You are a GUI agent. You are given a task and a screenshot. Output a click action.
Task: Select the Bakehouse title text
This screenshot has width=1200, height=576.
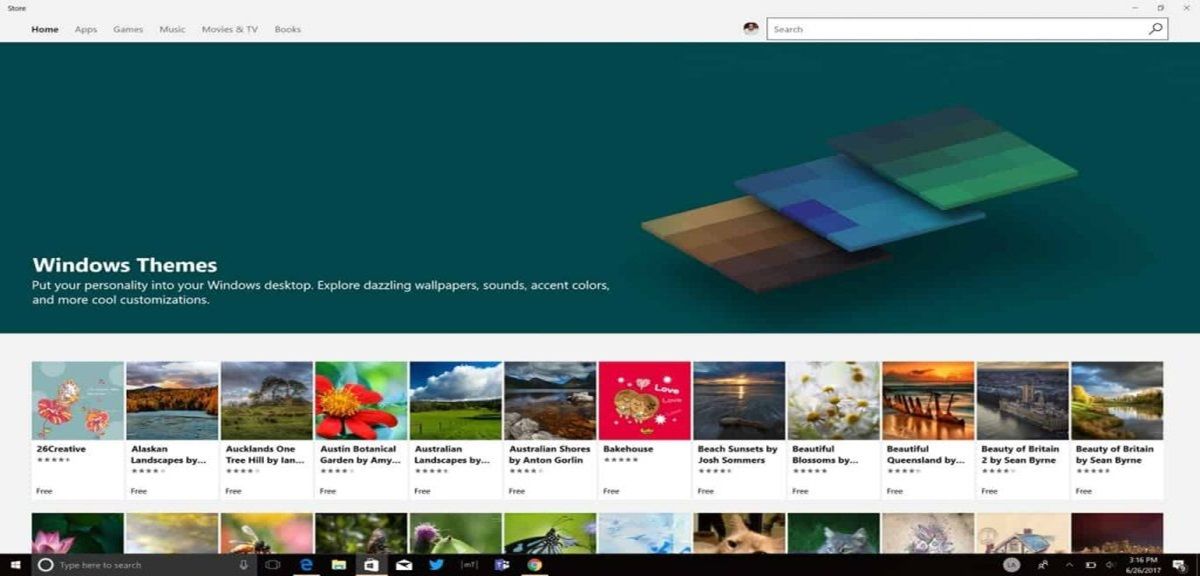pos(628,449)
